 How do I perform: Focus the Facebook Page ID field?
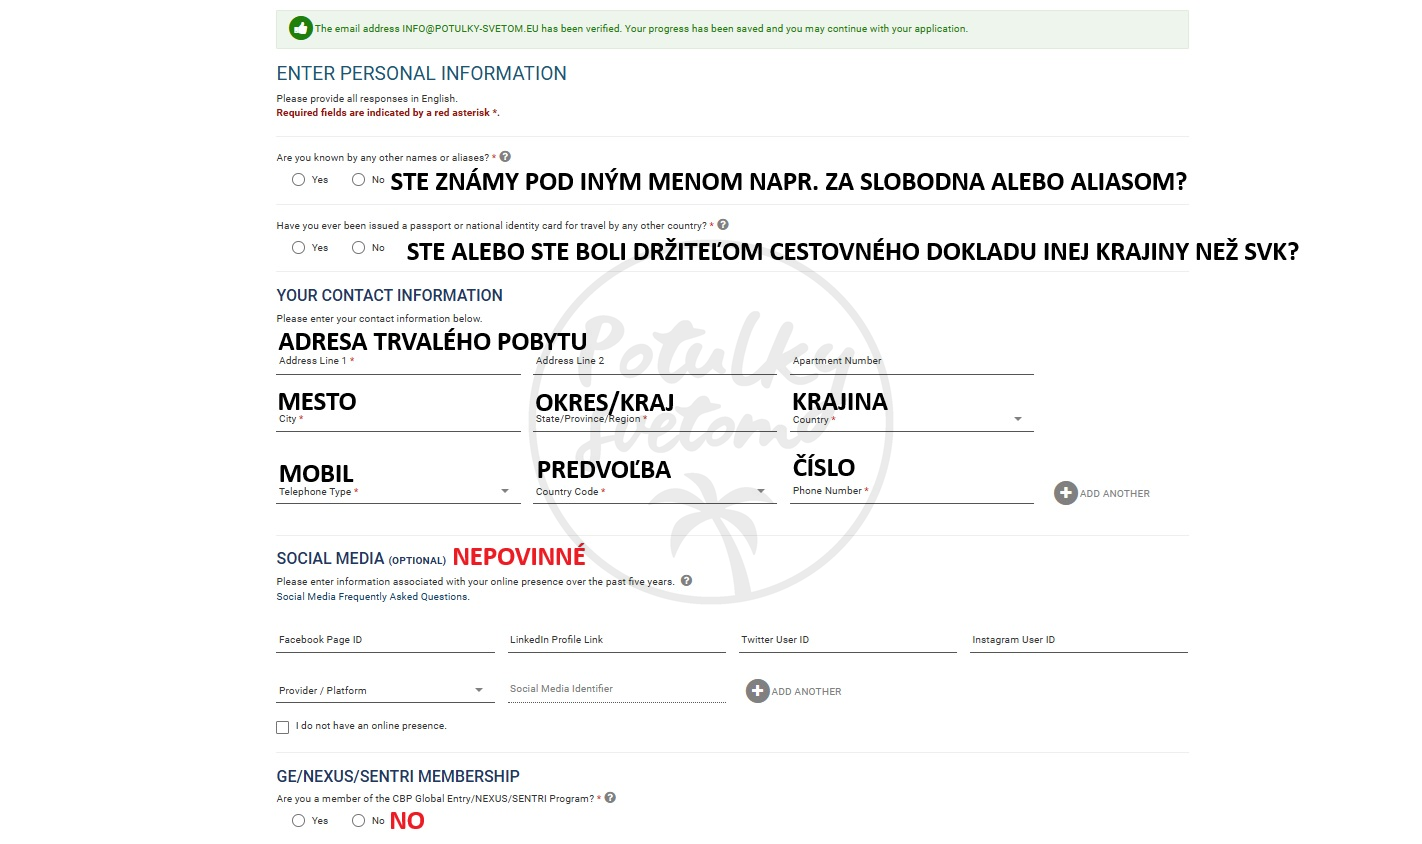385,640
